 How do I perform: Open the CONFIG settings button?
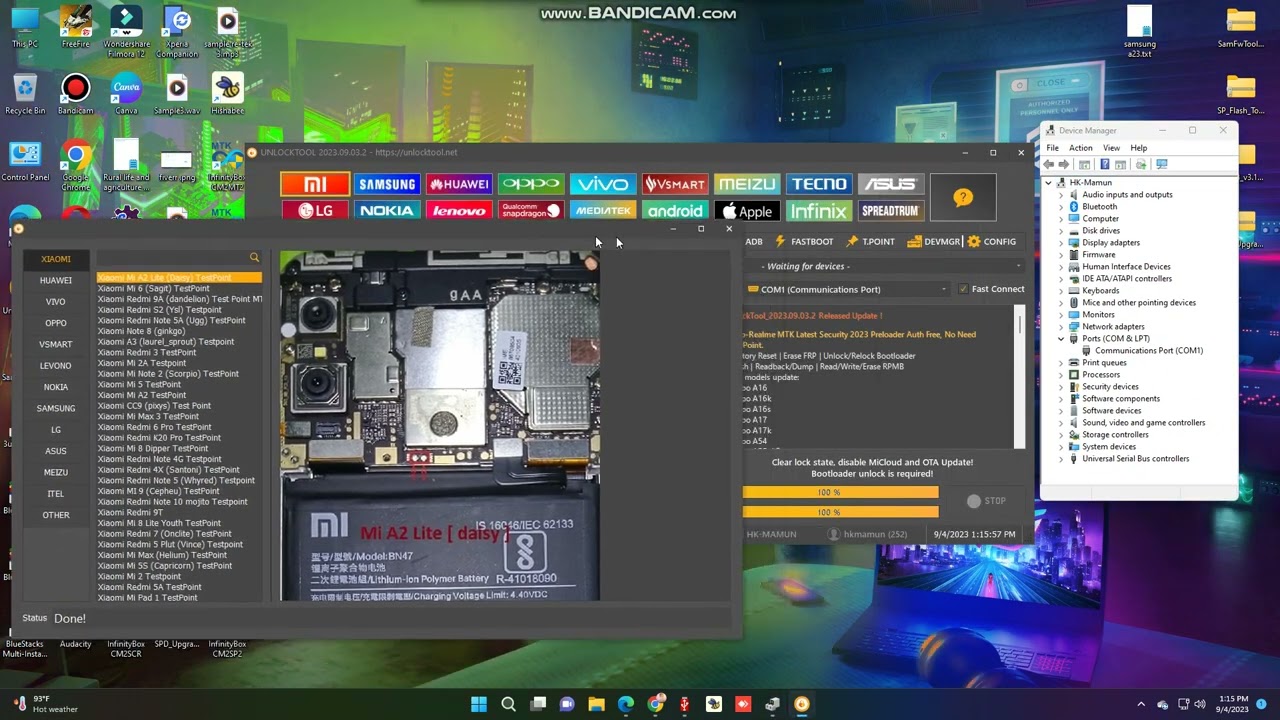pyautogui.click(x=991, y=242)
